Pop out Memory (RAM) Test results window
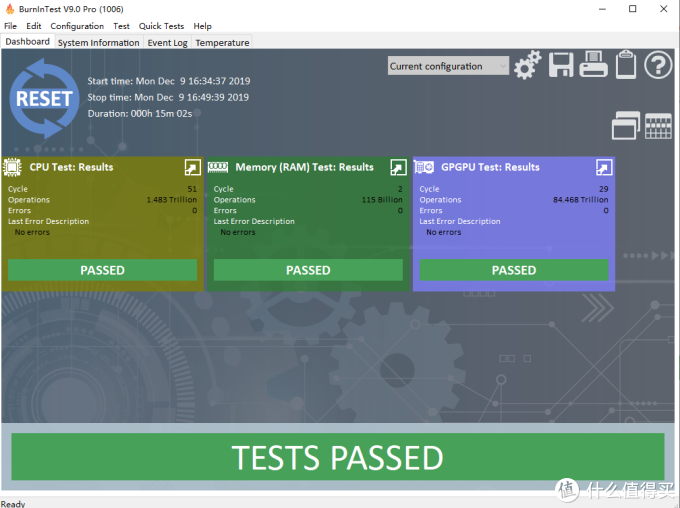This screenshot has height=508, width=680. 398,167
